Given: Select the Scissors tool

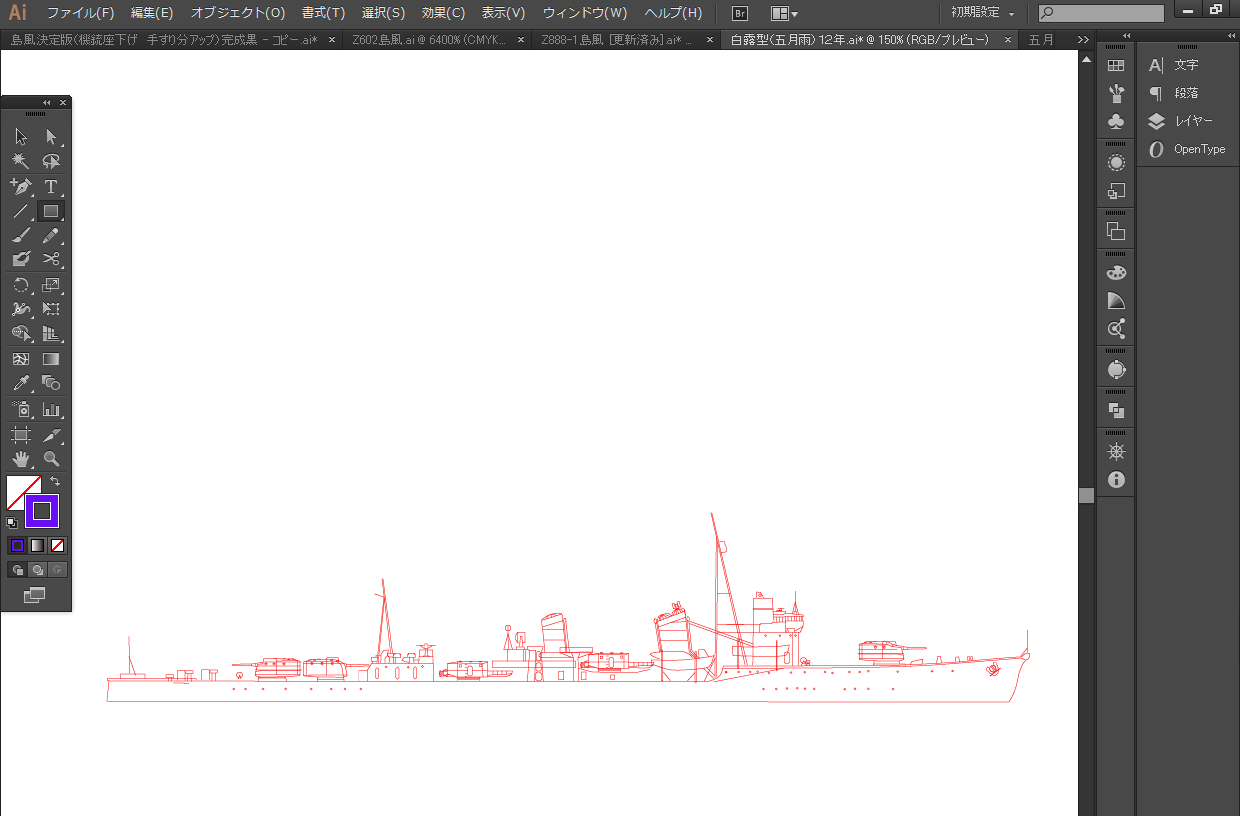Looking at the screenshot, I should 51,259.
